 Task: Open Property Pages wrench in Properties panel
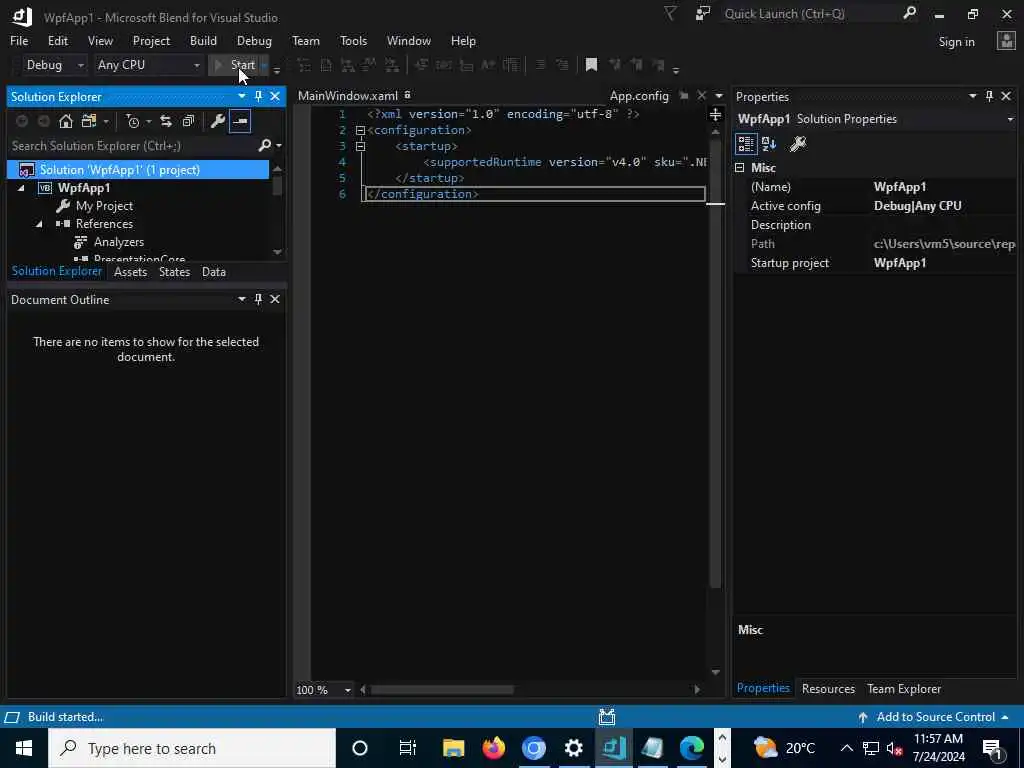[797, 144]
